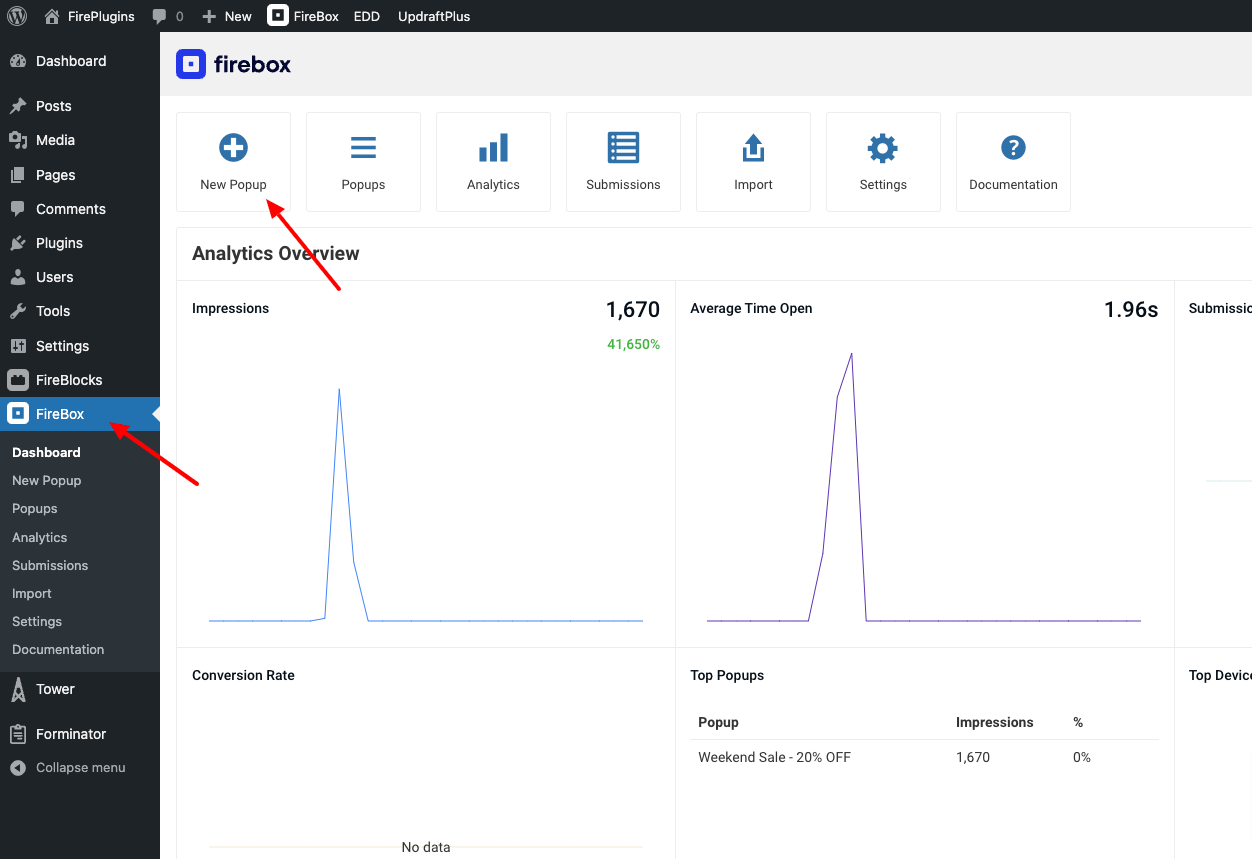Screen dimensions: 1252x859
Task: Click the No data label in Conversion Rate
Action: [426, 847]
